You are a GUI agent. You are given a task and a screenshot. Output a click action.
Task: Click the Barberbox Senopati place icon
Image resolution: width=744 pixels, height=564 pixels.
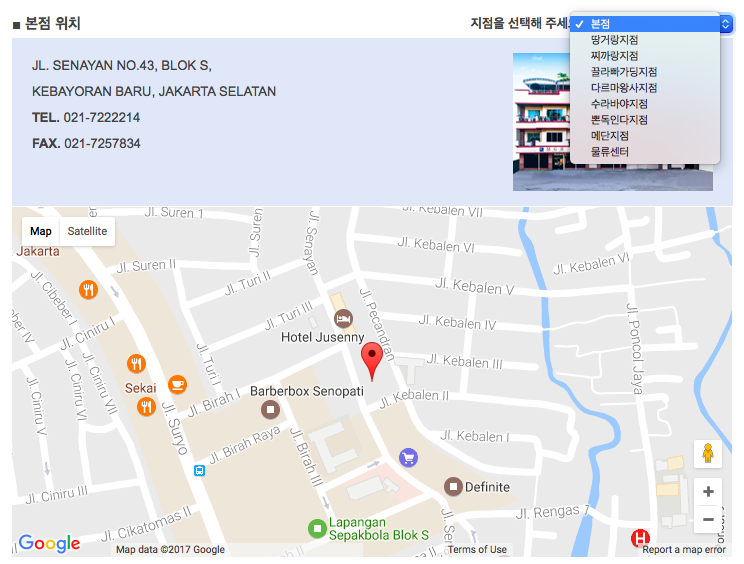(270, 409)
